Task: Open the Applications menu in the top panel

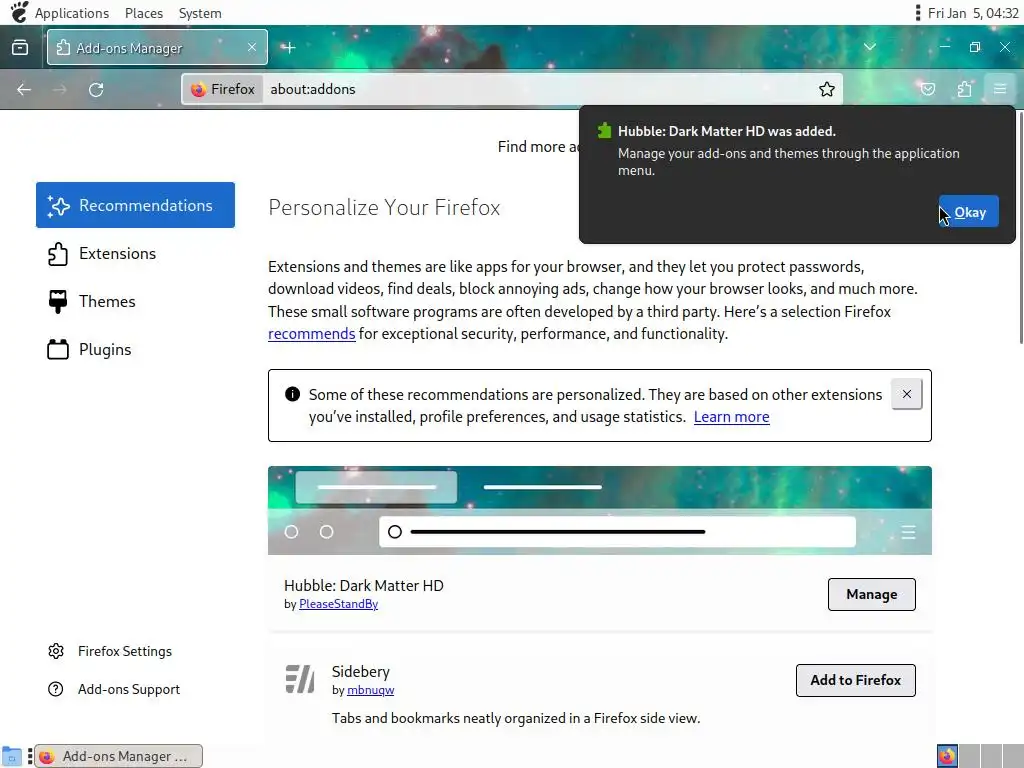Action: [72, 13]
